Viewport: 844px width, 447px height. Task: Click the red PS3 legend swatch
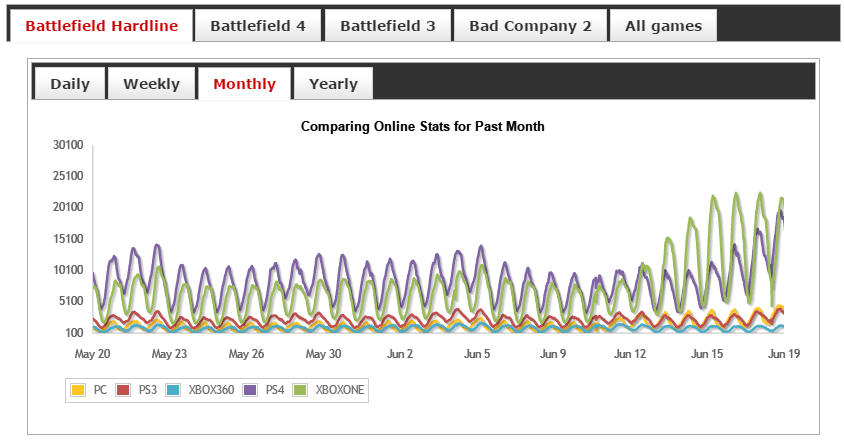(x=124, y=390)
